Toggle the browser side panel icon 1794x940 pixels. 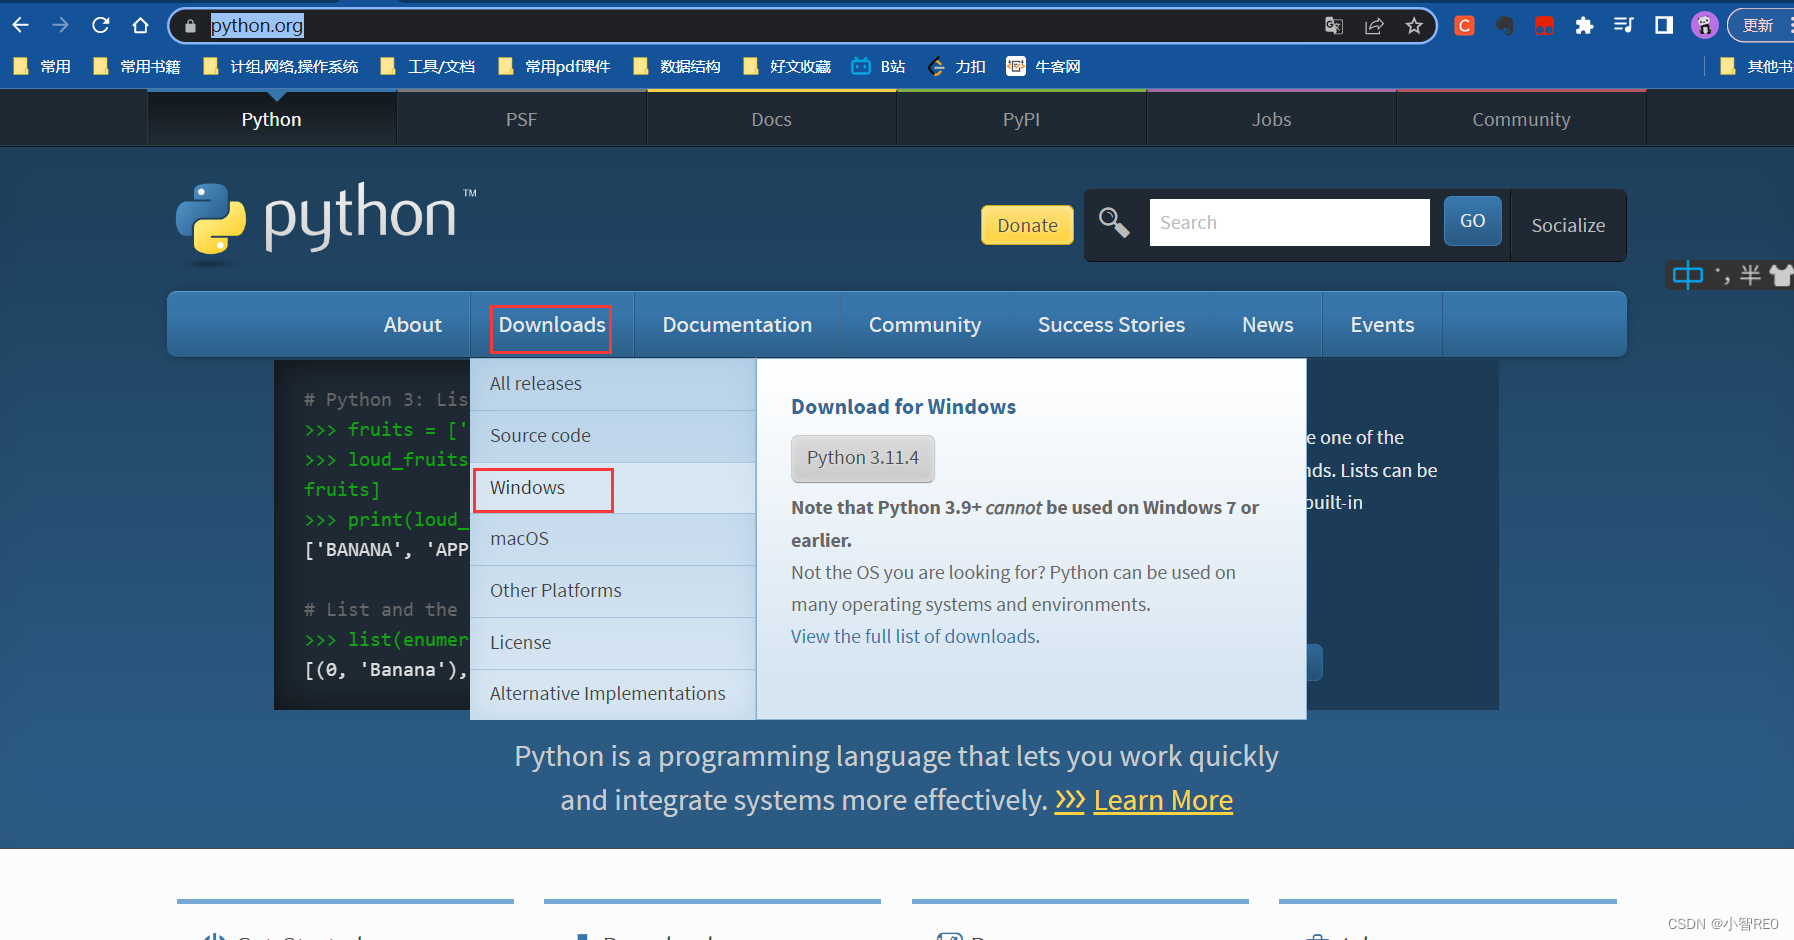point(1664,25)
